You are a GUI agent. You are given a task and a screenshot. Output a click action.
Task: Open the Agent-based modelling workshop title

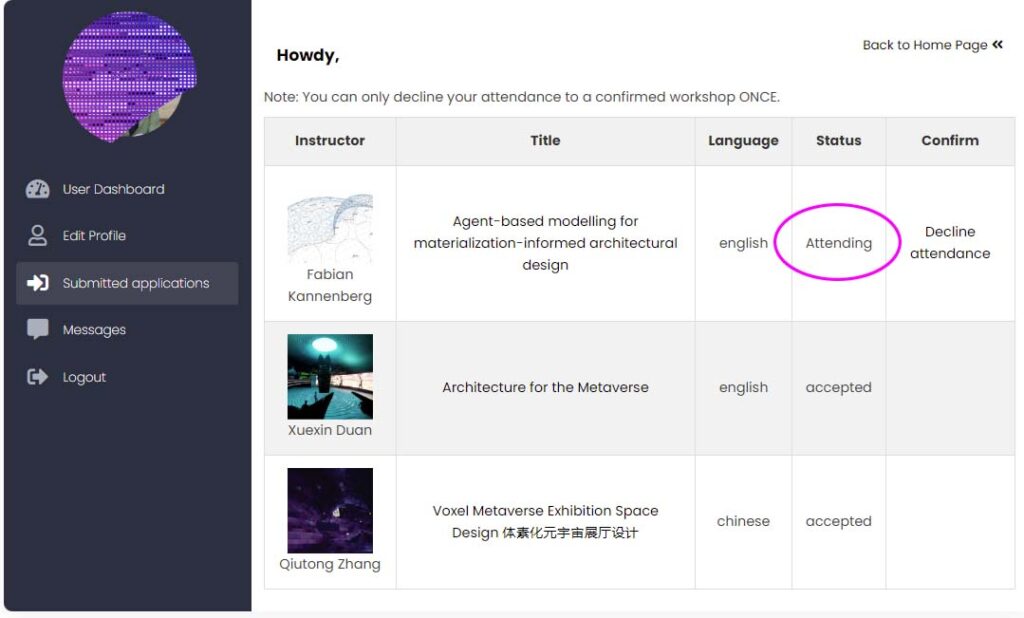pyautogui.click(x=545, y=243)
